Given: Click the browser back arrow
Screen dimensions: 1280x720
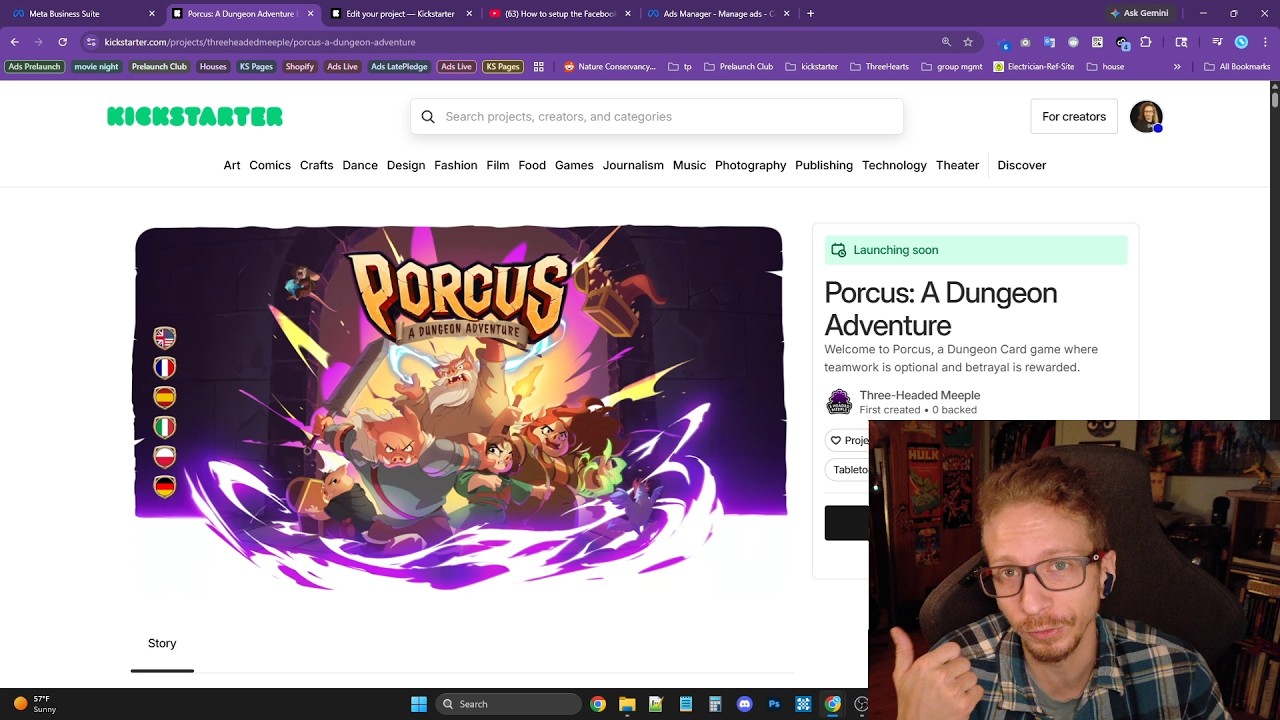Looking at the screenshot, I should (15, 42).
